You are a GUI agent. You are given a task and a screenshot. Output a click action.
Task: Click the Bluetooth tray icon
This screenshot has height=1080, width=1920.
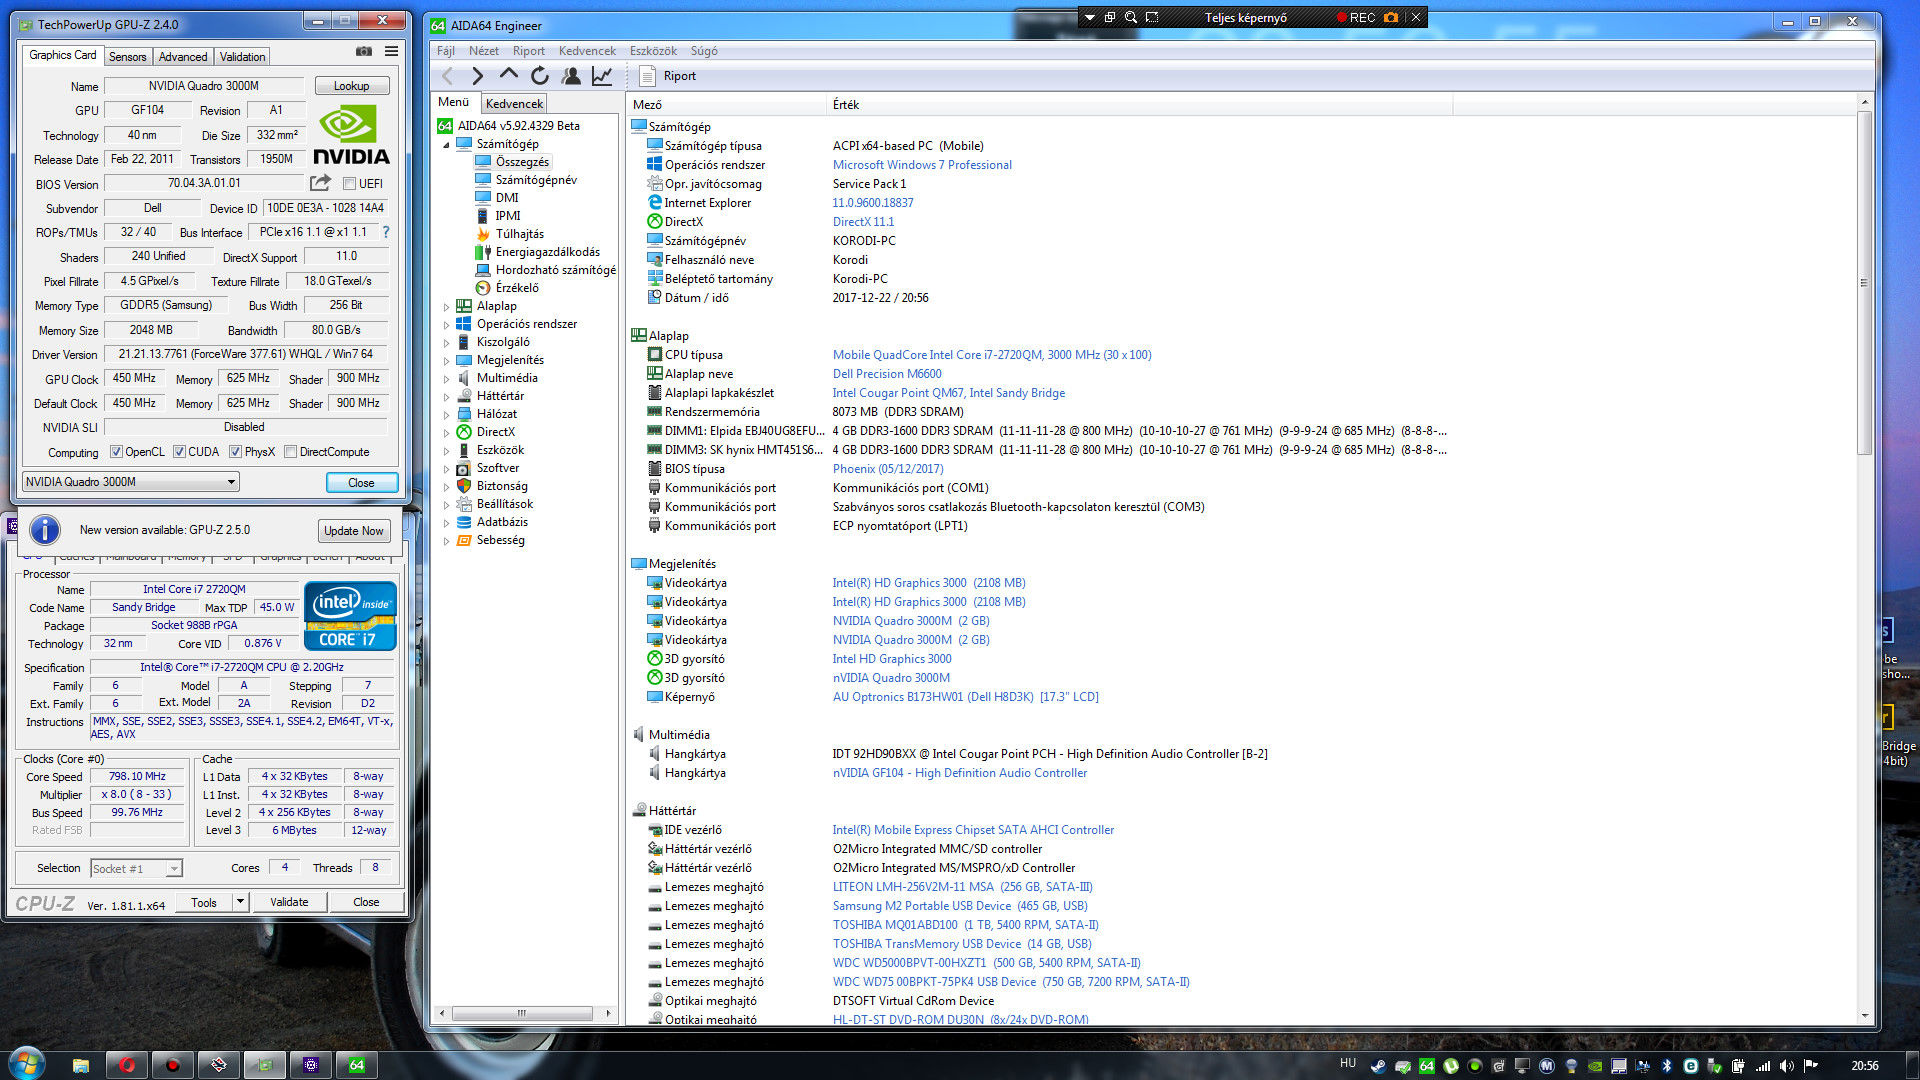tap(1666, 1066)
